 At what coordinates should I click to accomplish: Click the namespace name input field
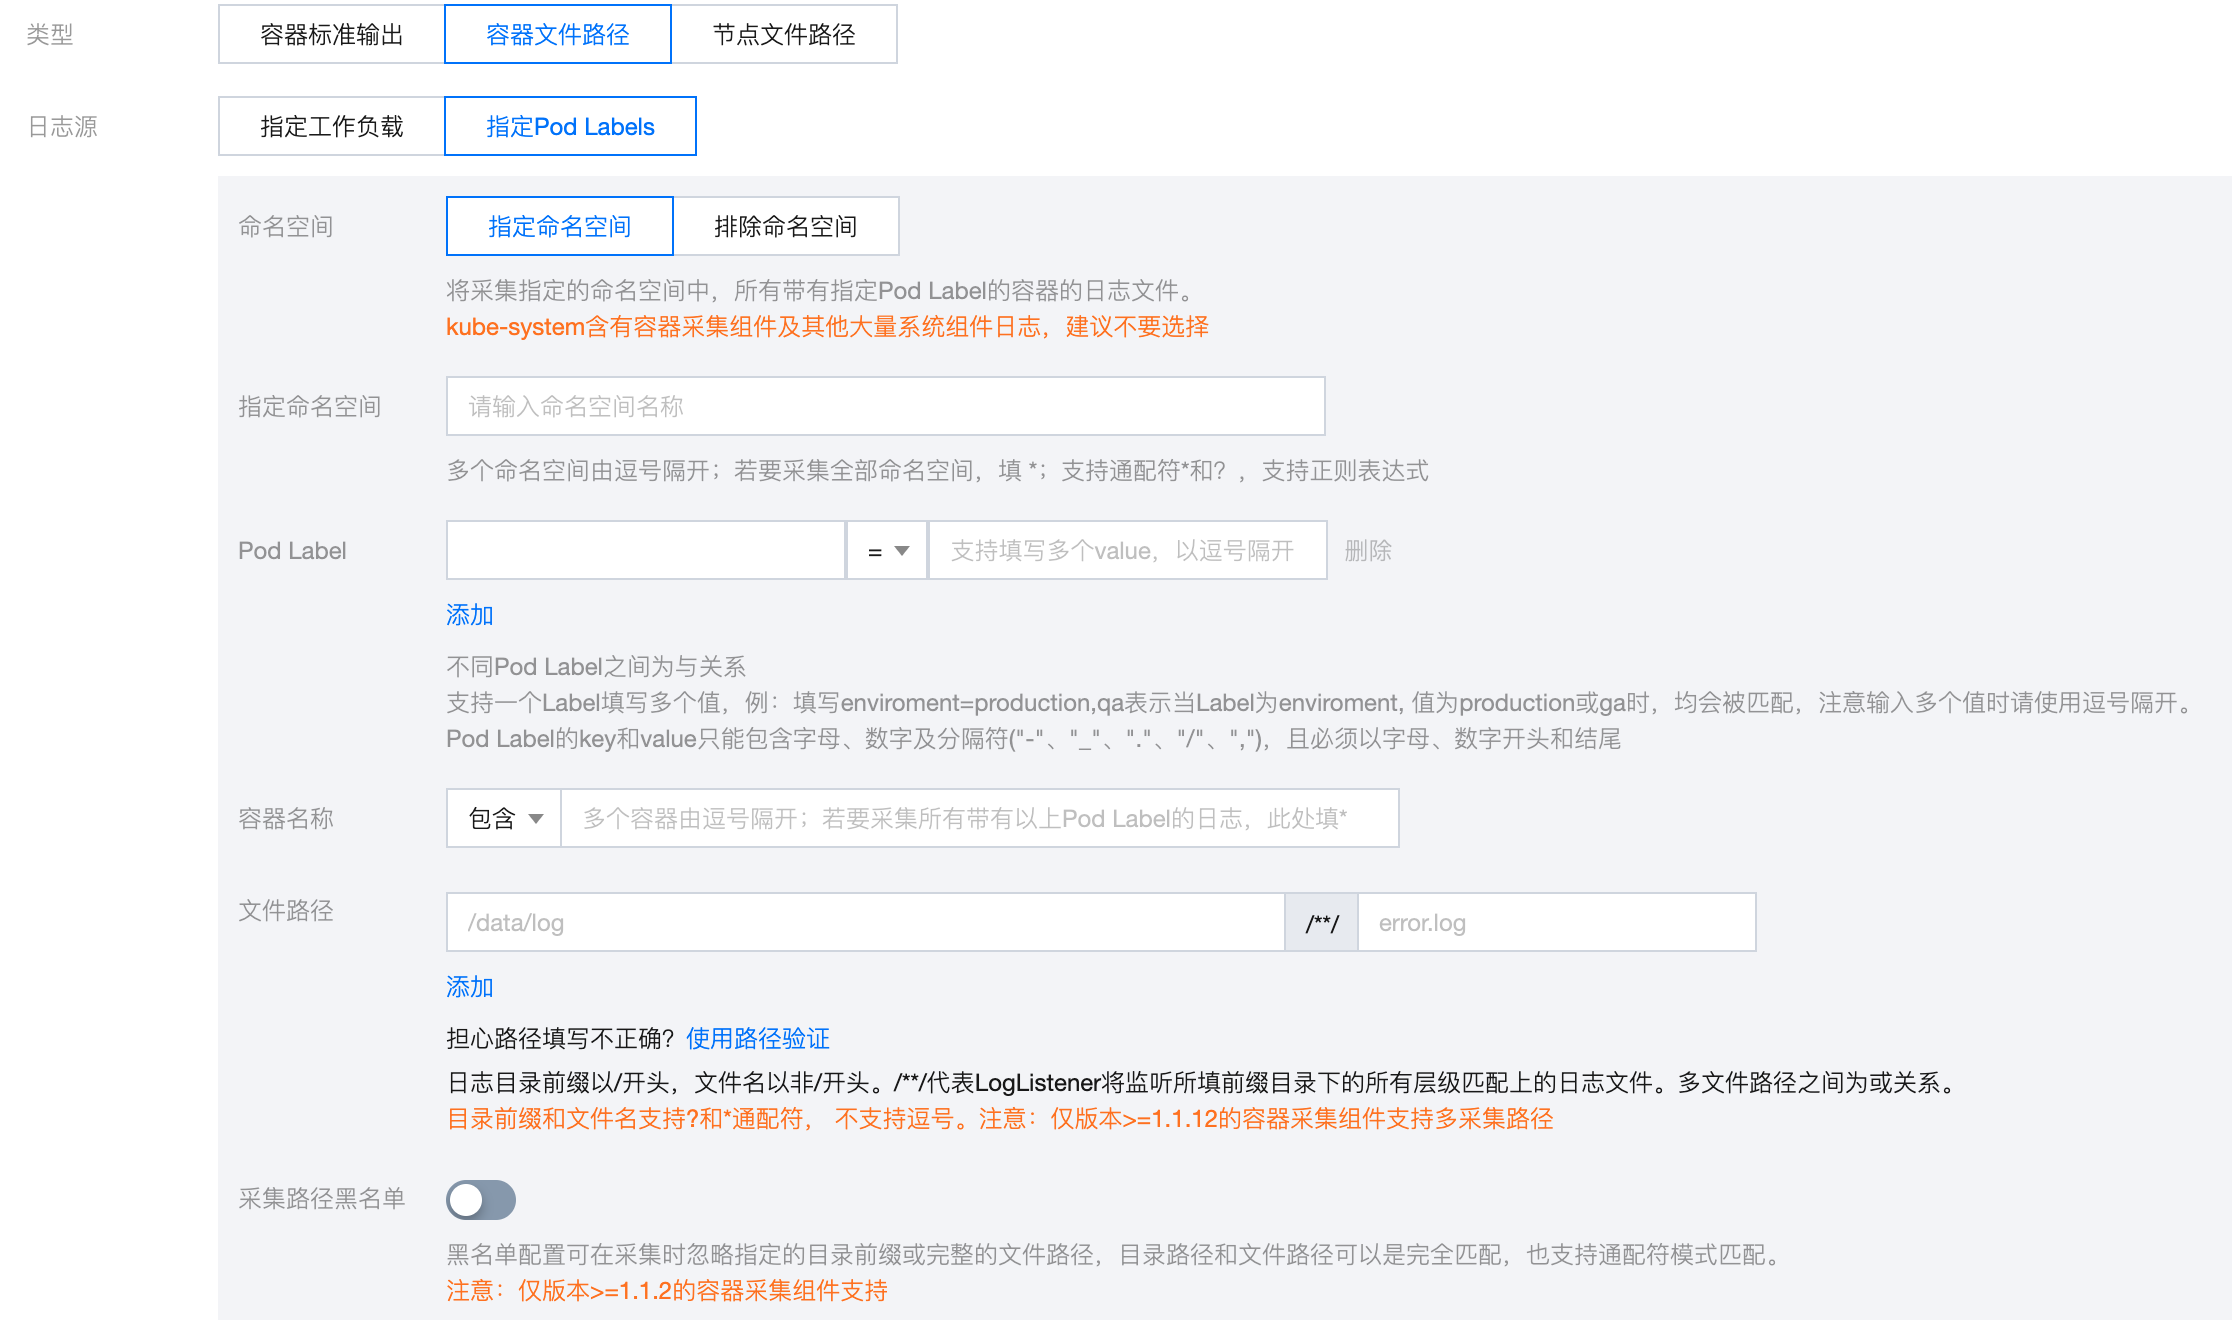(885, 407)
